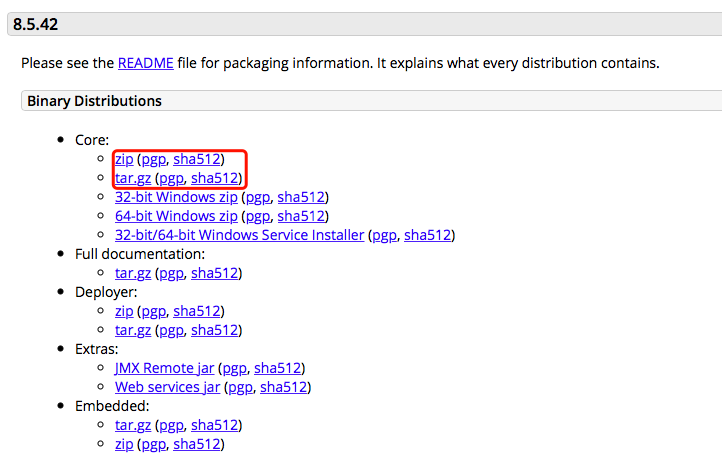Open sha512 for 32-bit Windows zip

[301, 197]
